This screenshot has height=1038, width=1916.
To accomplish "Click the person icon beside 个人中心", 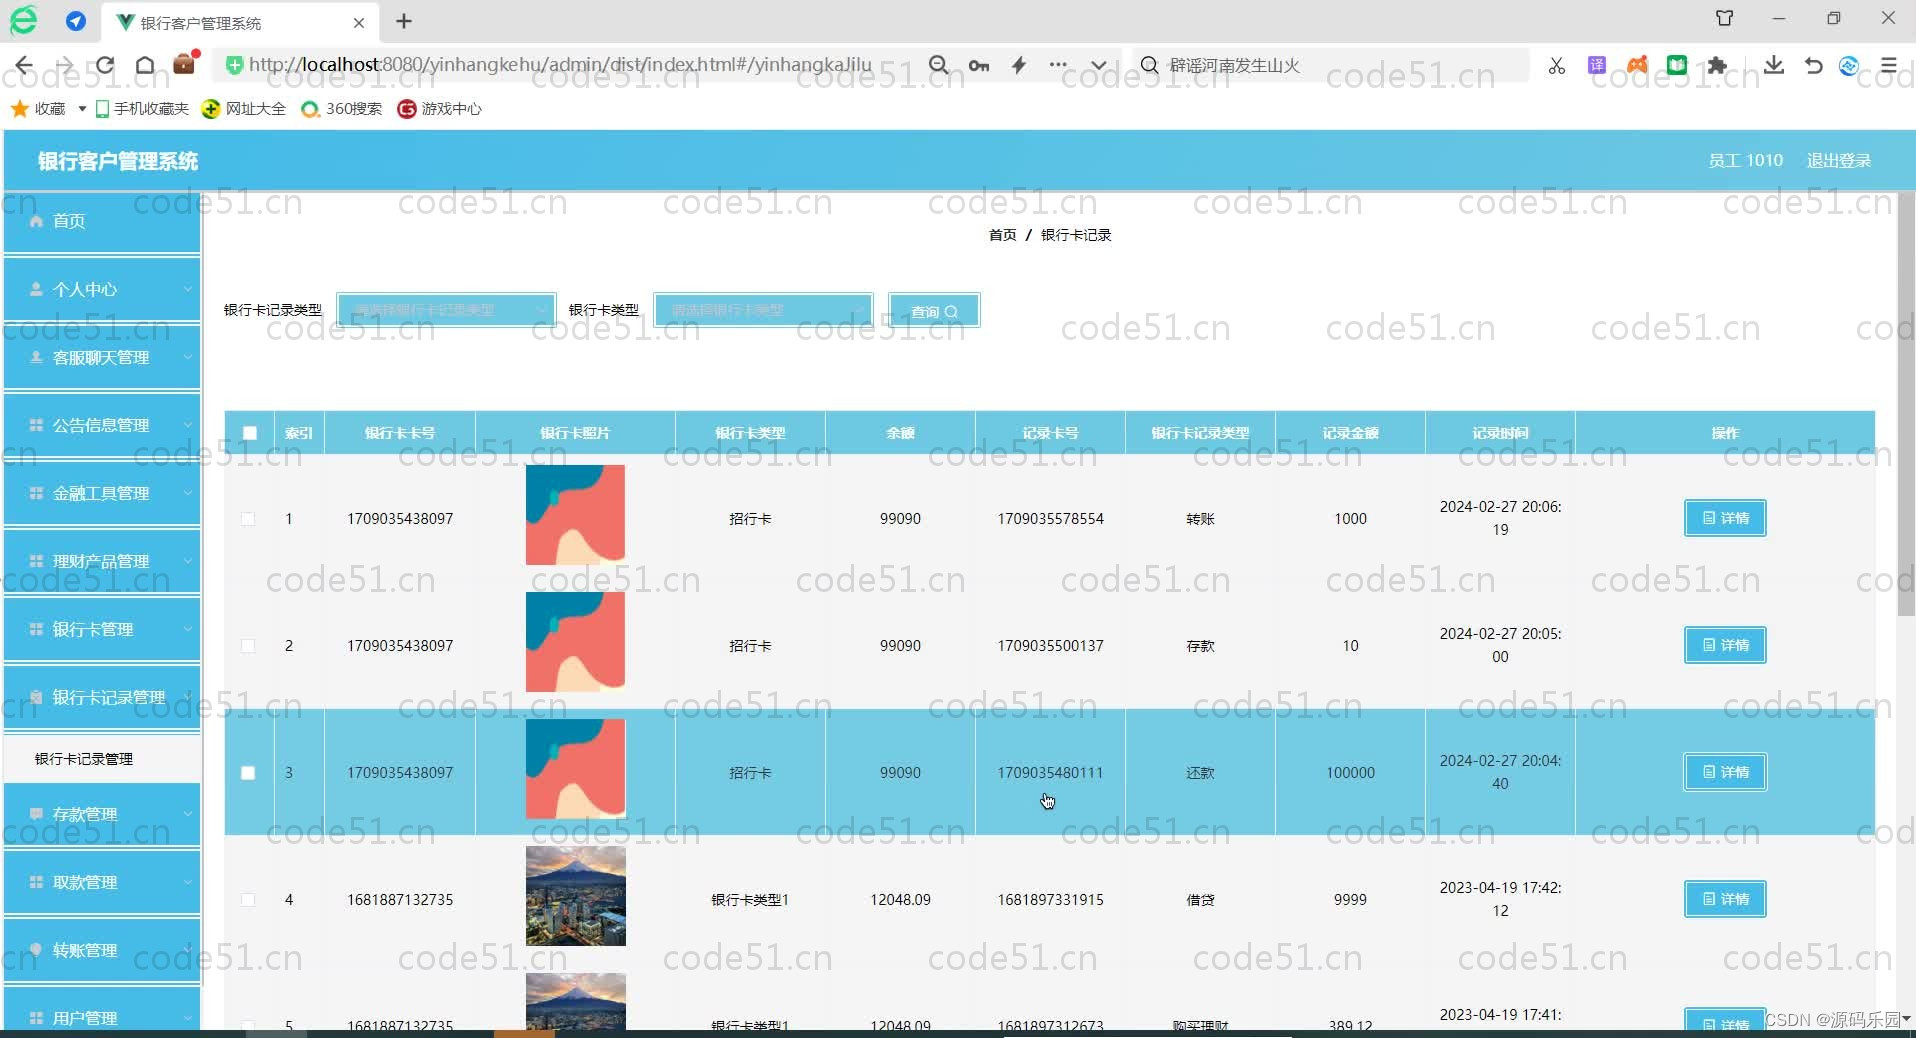I will (36, 289).
